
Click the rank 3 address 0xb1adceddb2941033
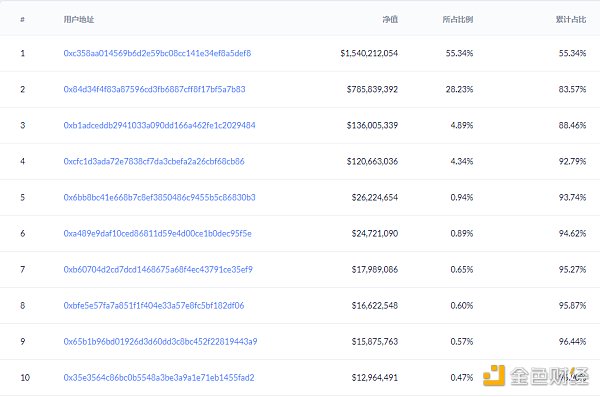159,125
